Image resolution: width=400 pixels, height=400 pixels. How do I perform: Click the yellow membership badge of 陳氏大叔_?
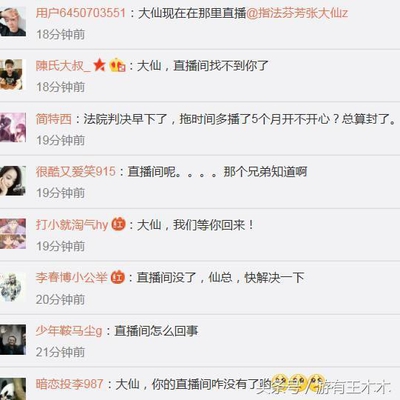tap(117, 65)
